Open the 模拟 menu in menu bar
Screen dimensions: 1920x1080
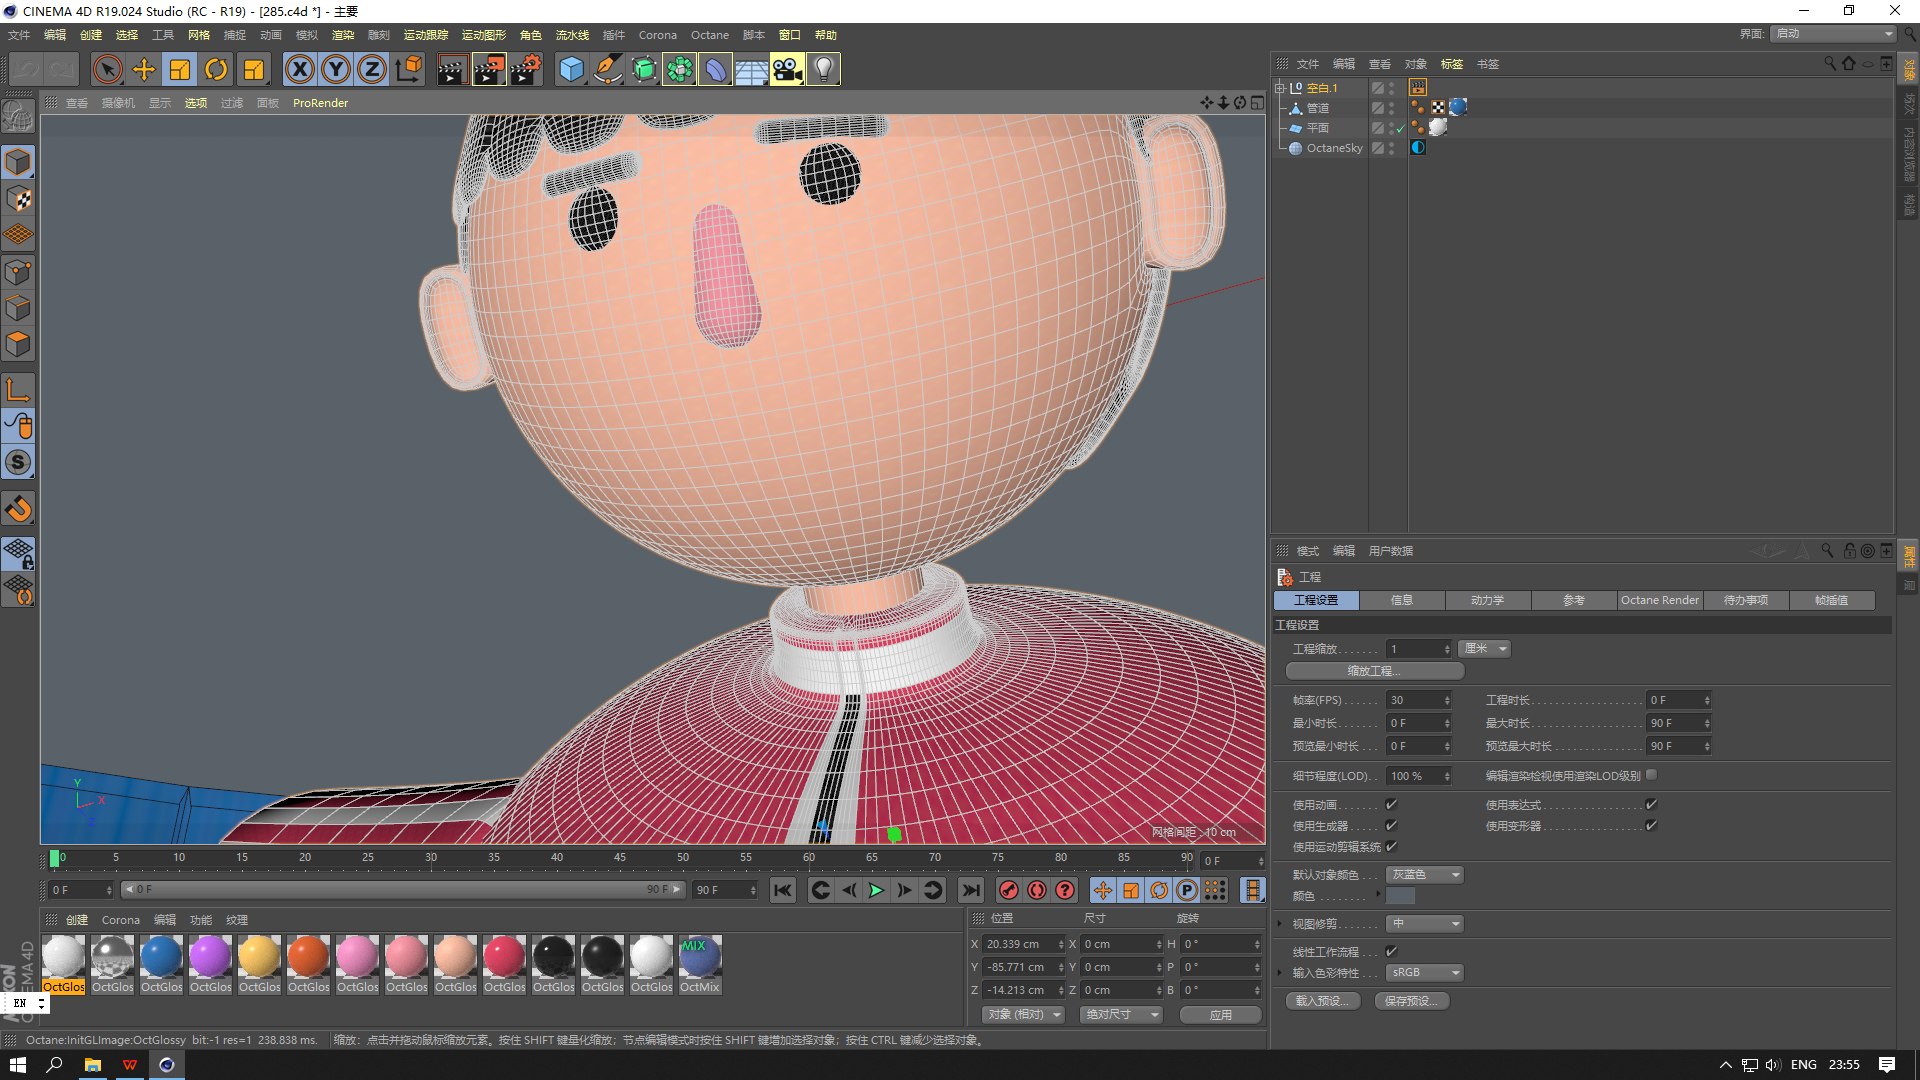pos(306,35)
